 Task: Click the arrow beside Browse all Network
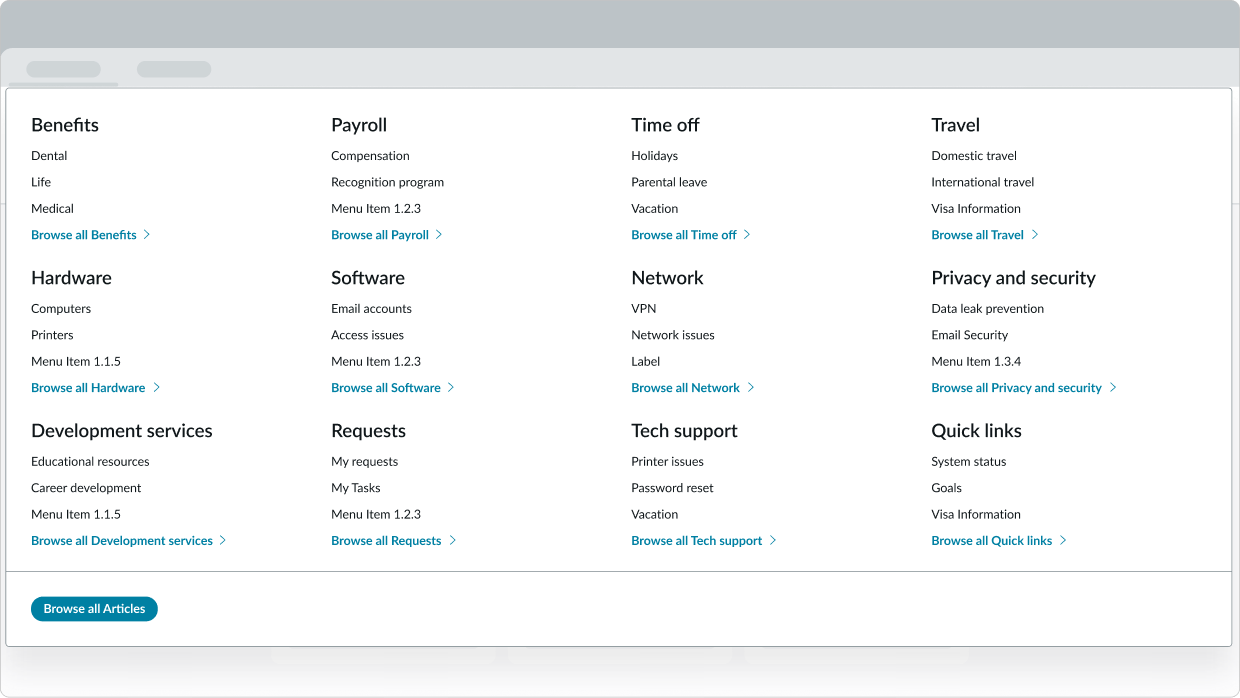coord(750,388)
